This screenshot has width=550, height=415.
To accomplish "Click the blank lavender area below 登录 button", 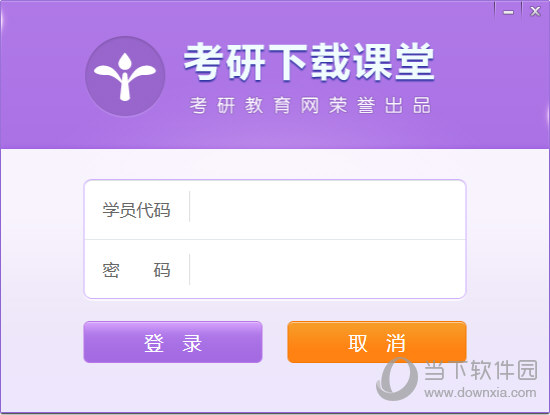I will [x=173, y=388].
